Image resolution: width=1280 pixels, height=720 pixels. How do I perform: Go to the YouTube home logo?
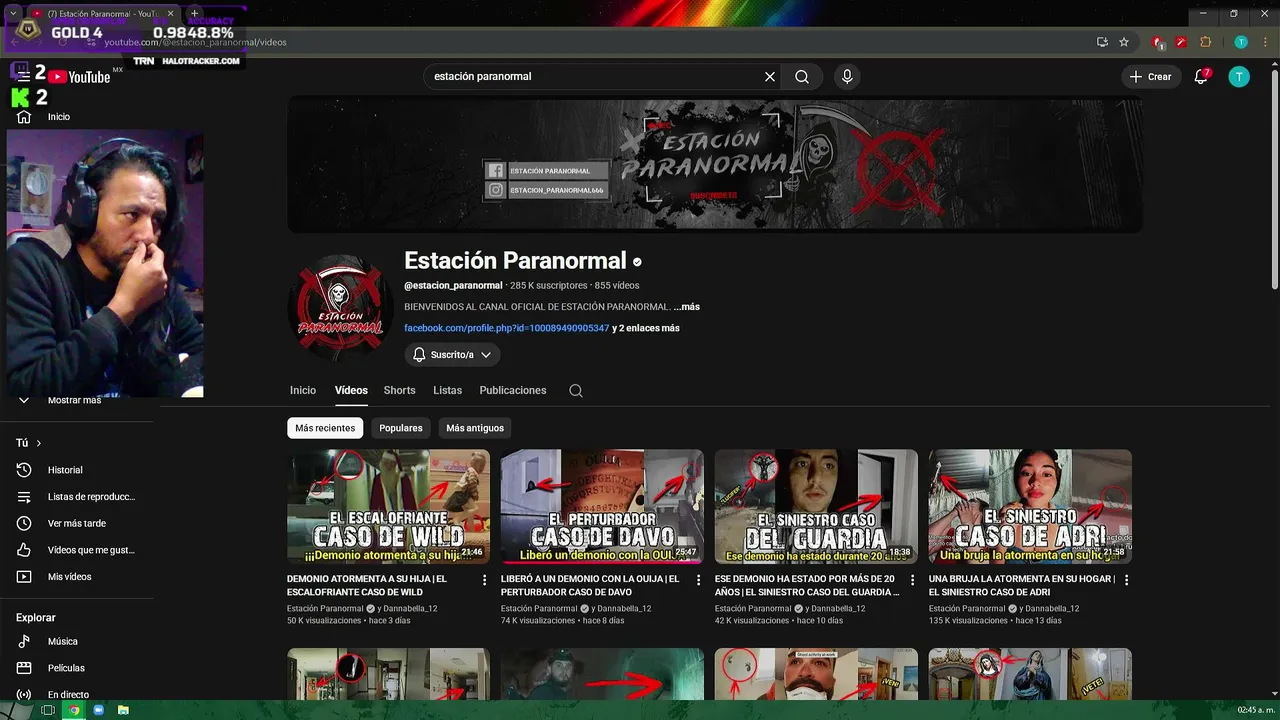[79, 77]
